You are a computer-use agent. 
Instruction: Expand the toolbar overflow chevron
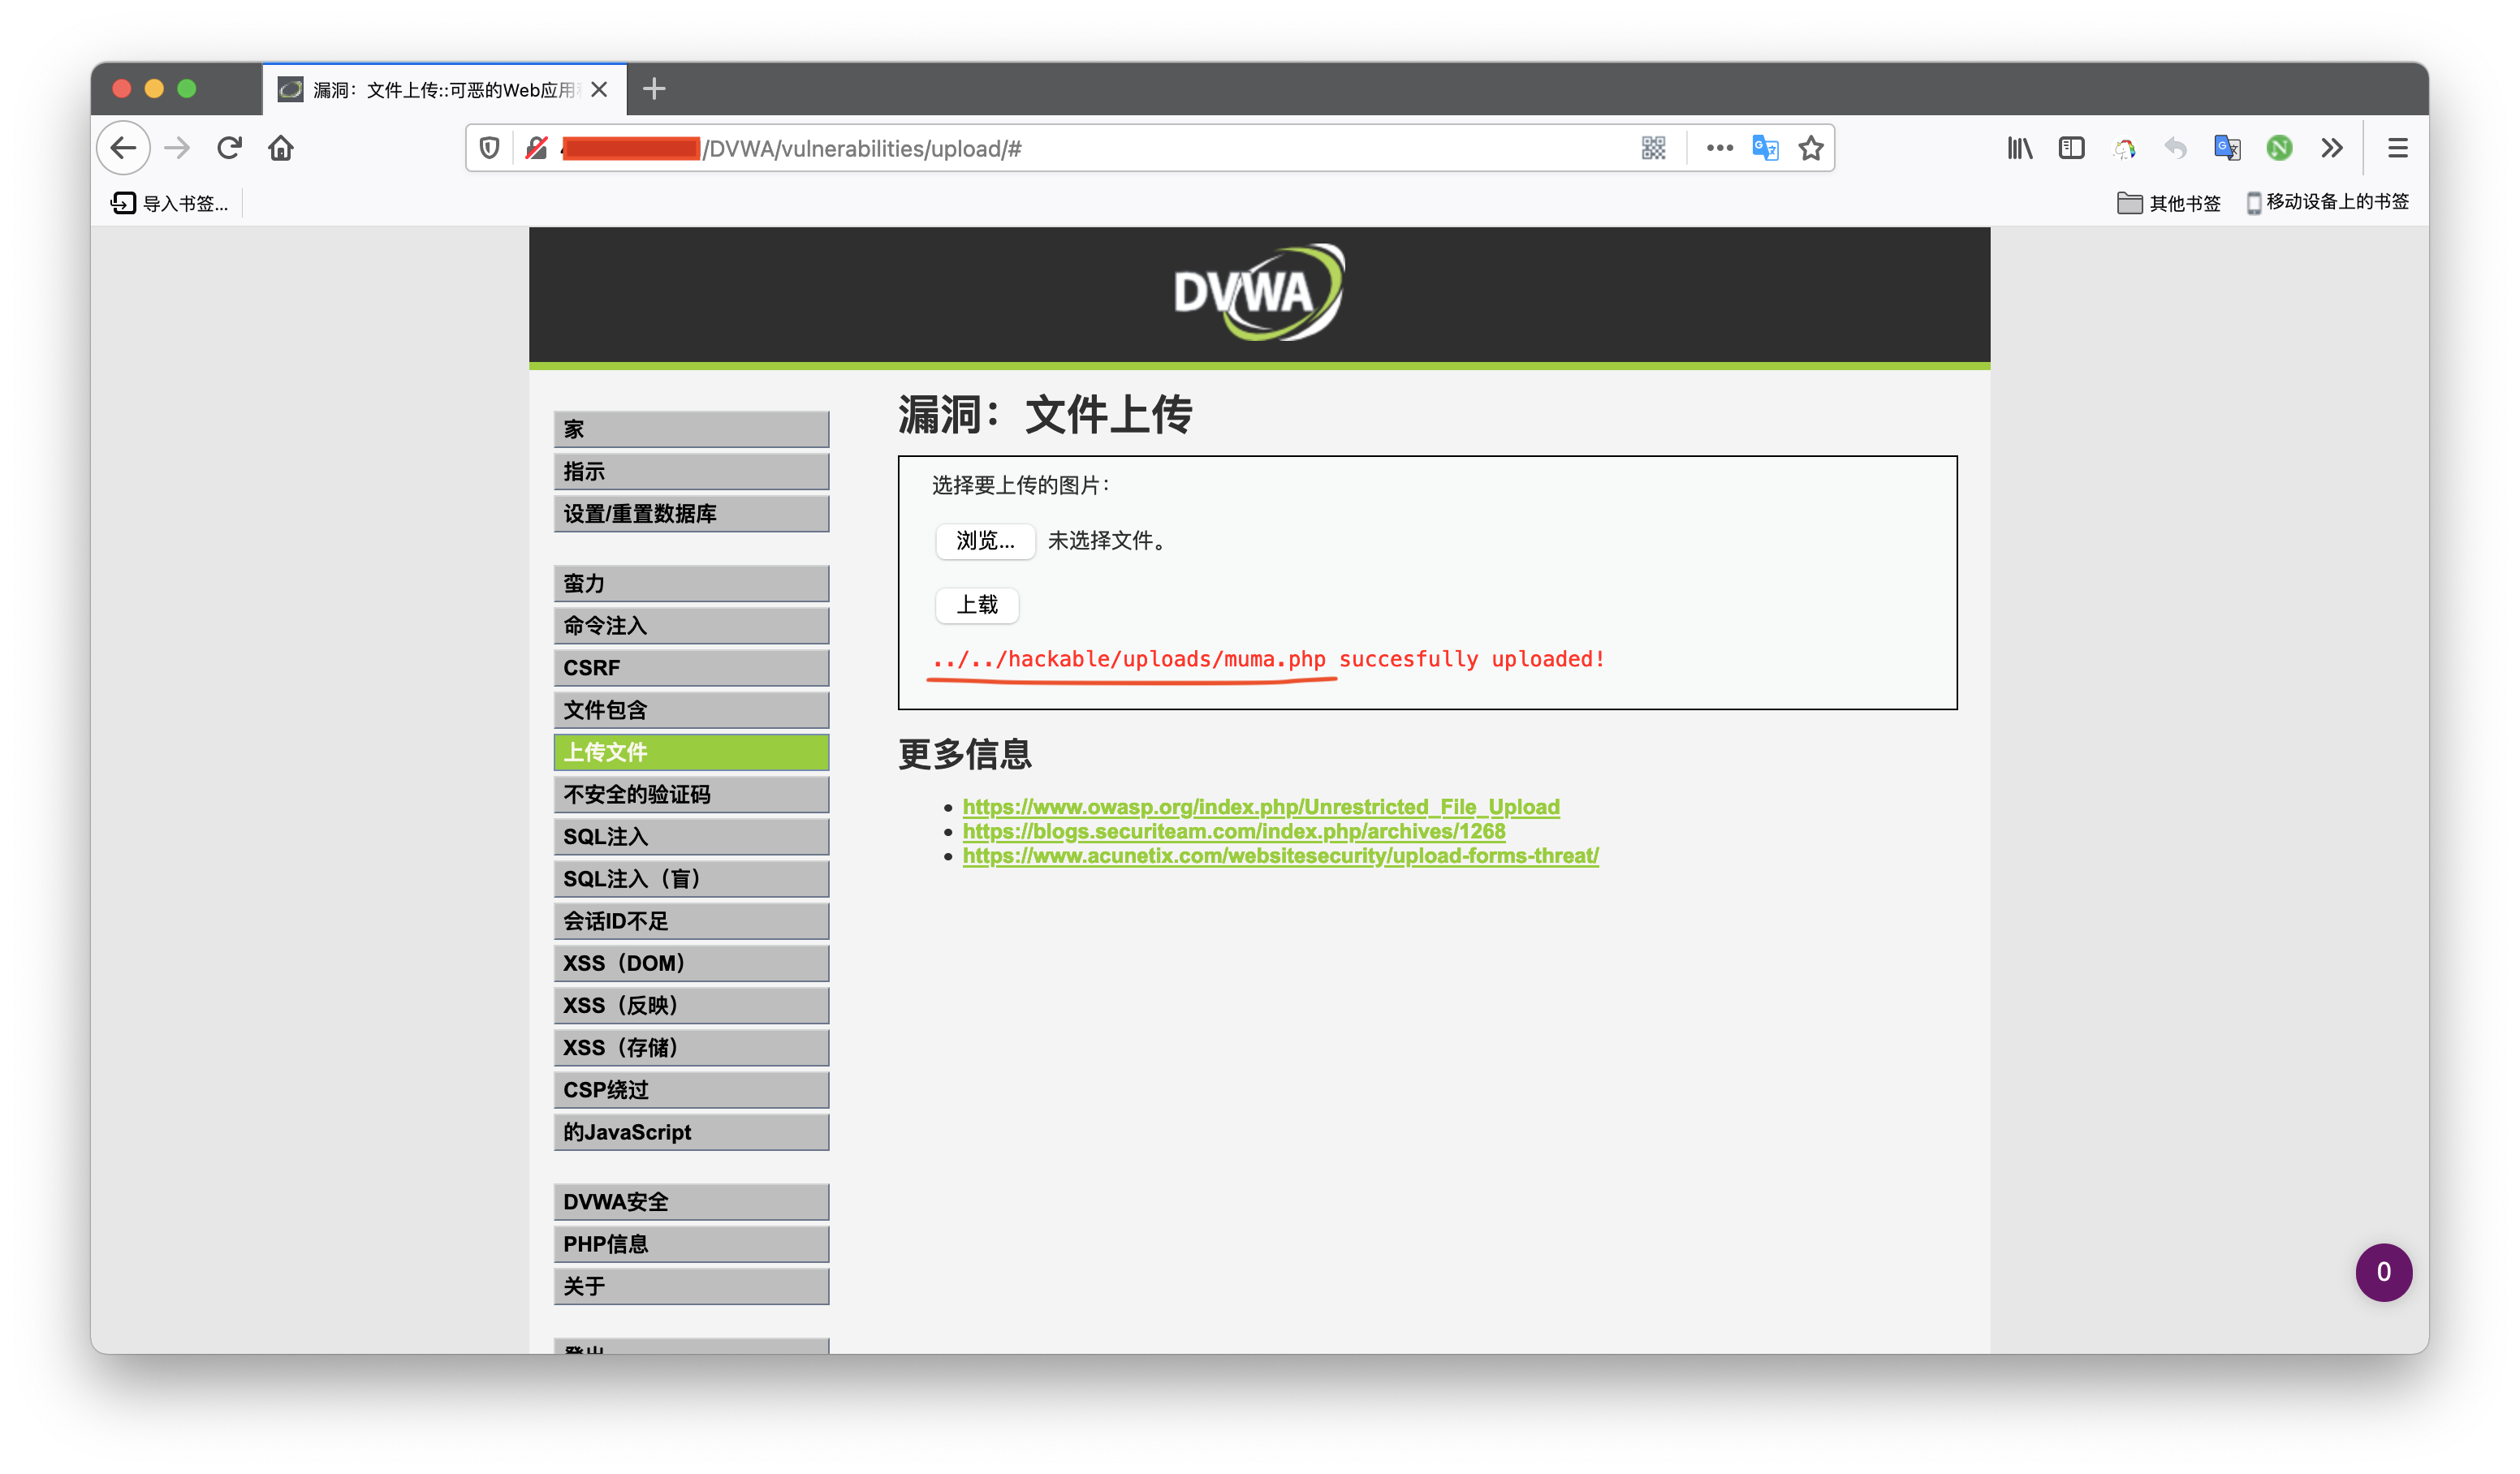[2332, 148]
